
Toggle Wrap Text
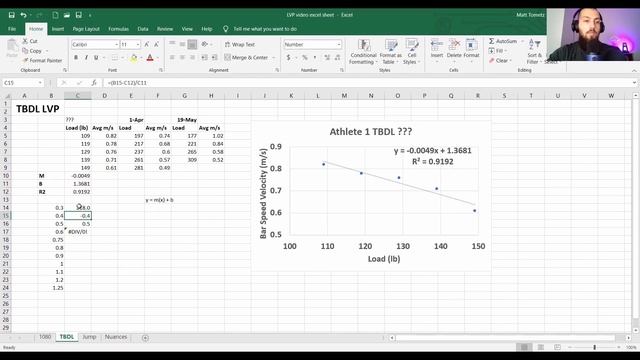(x=240, y=44)
